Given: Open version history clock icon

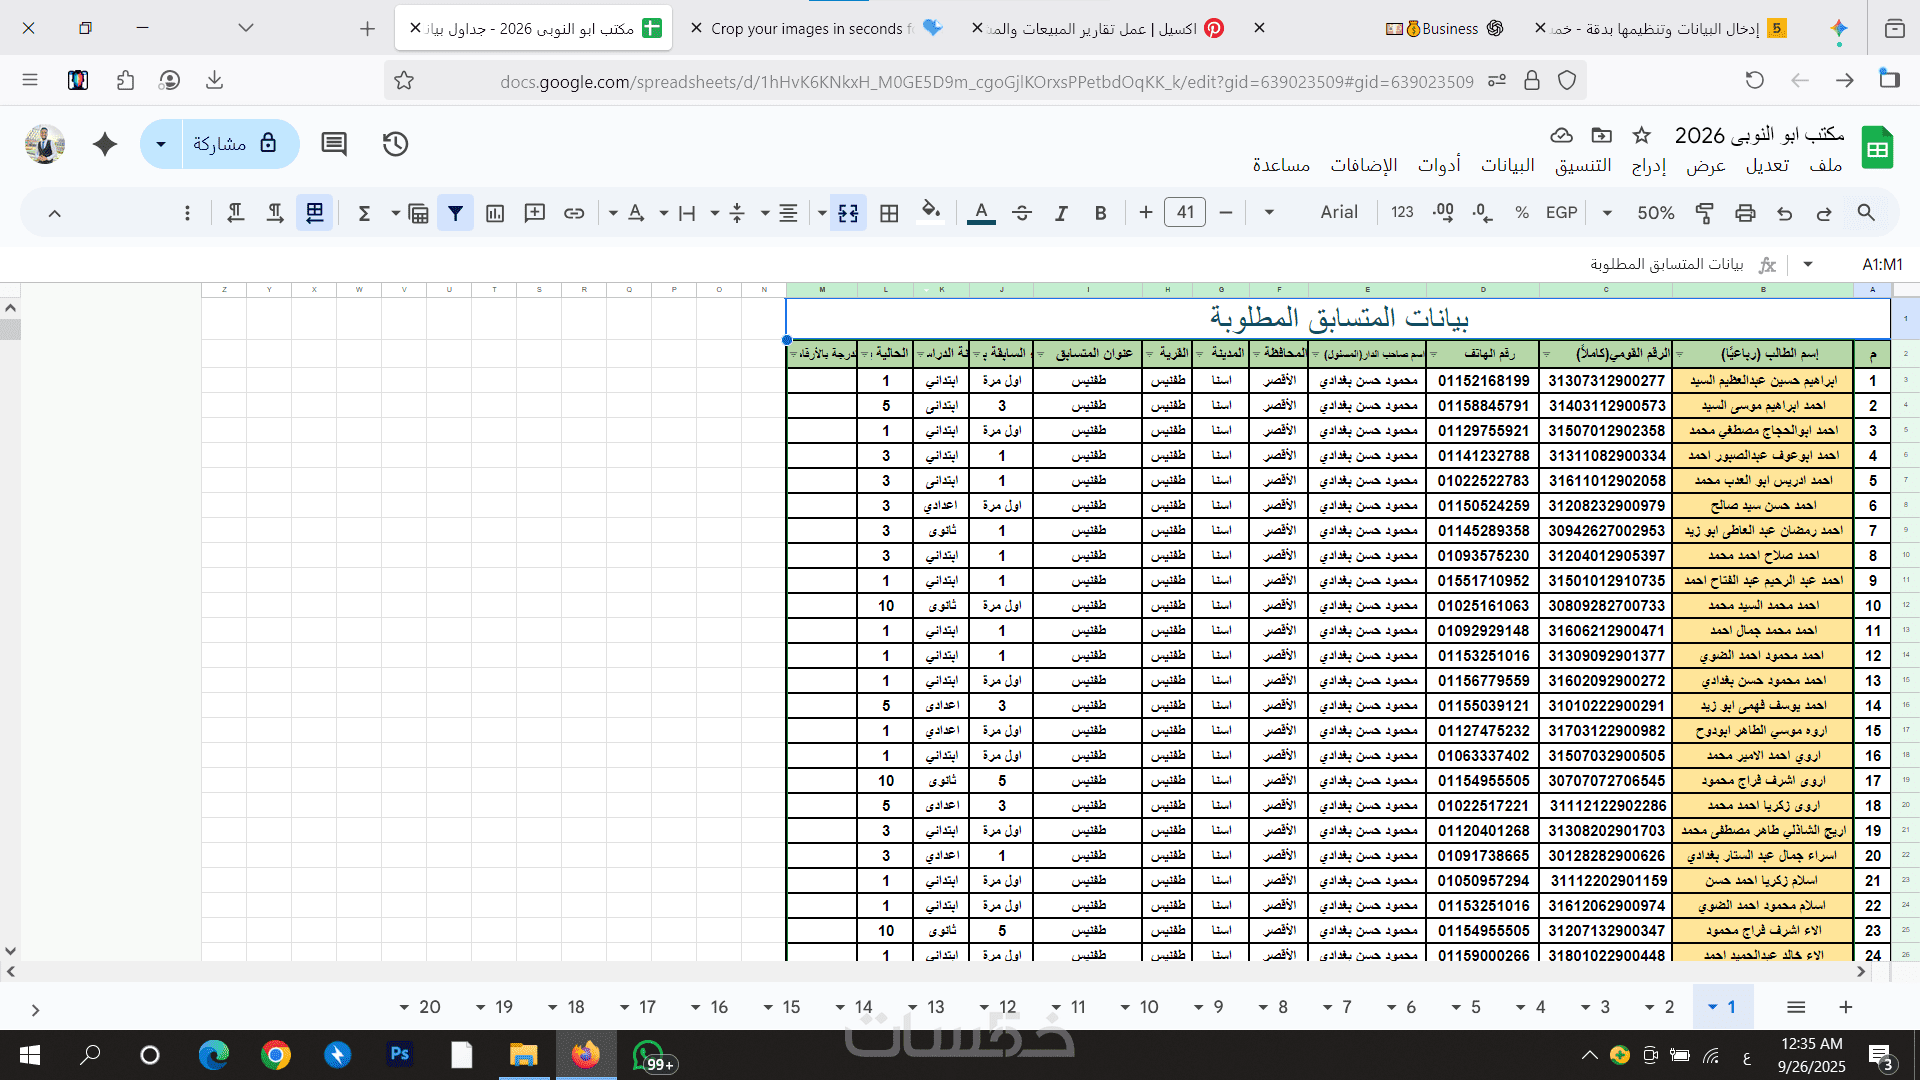Looking at the screenshot, I should [x=395, y=144].
